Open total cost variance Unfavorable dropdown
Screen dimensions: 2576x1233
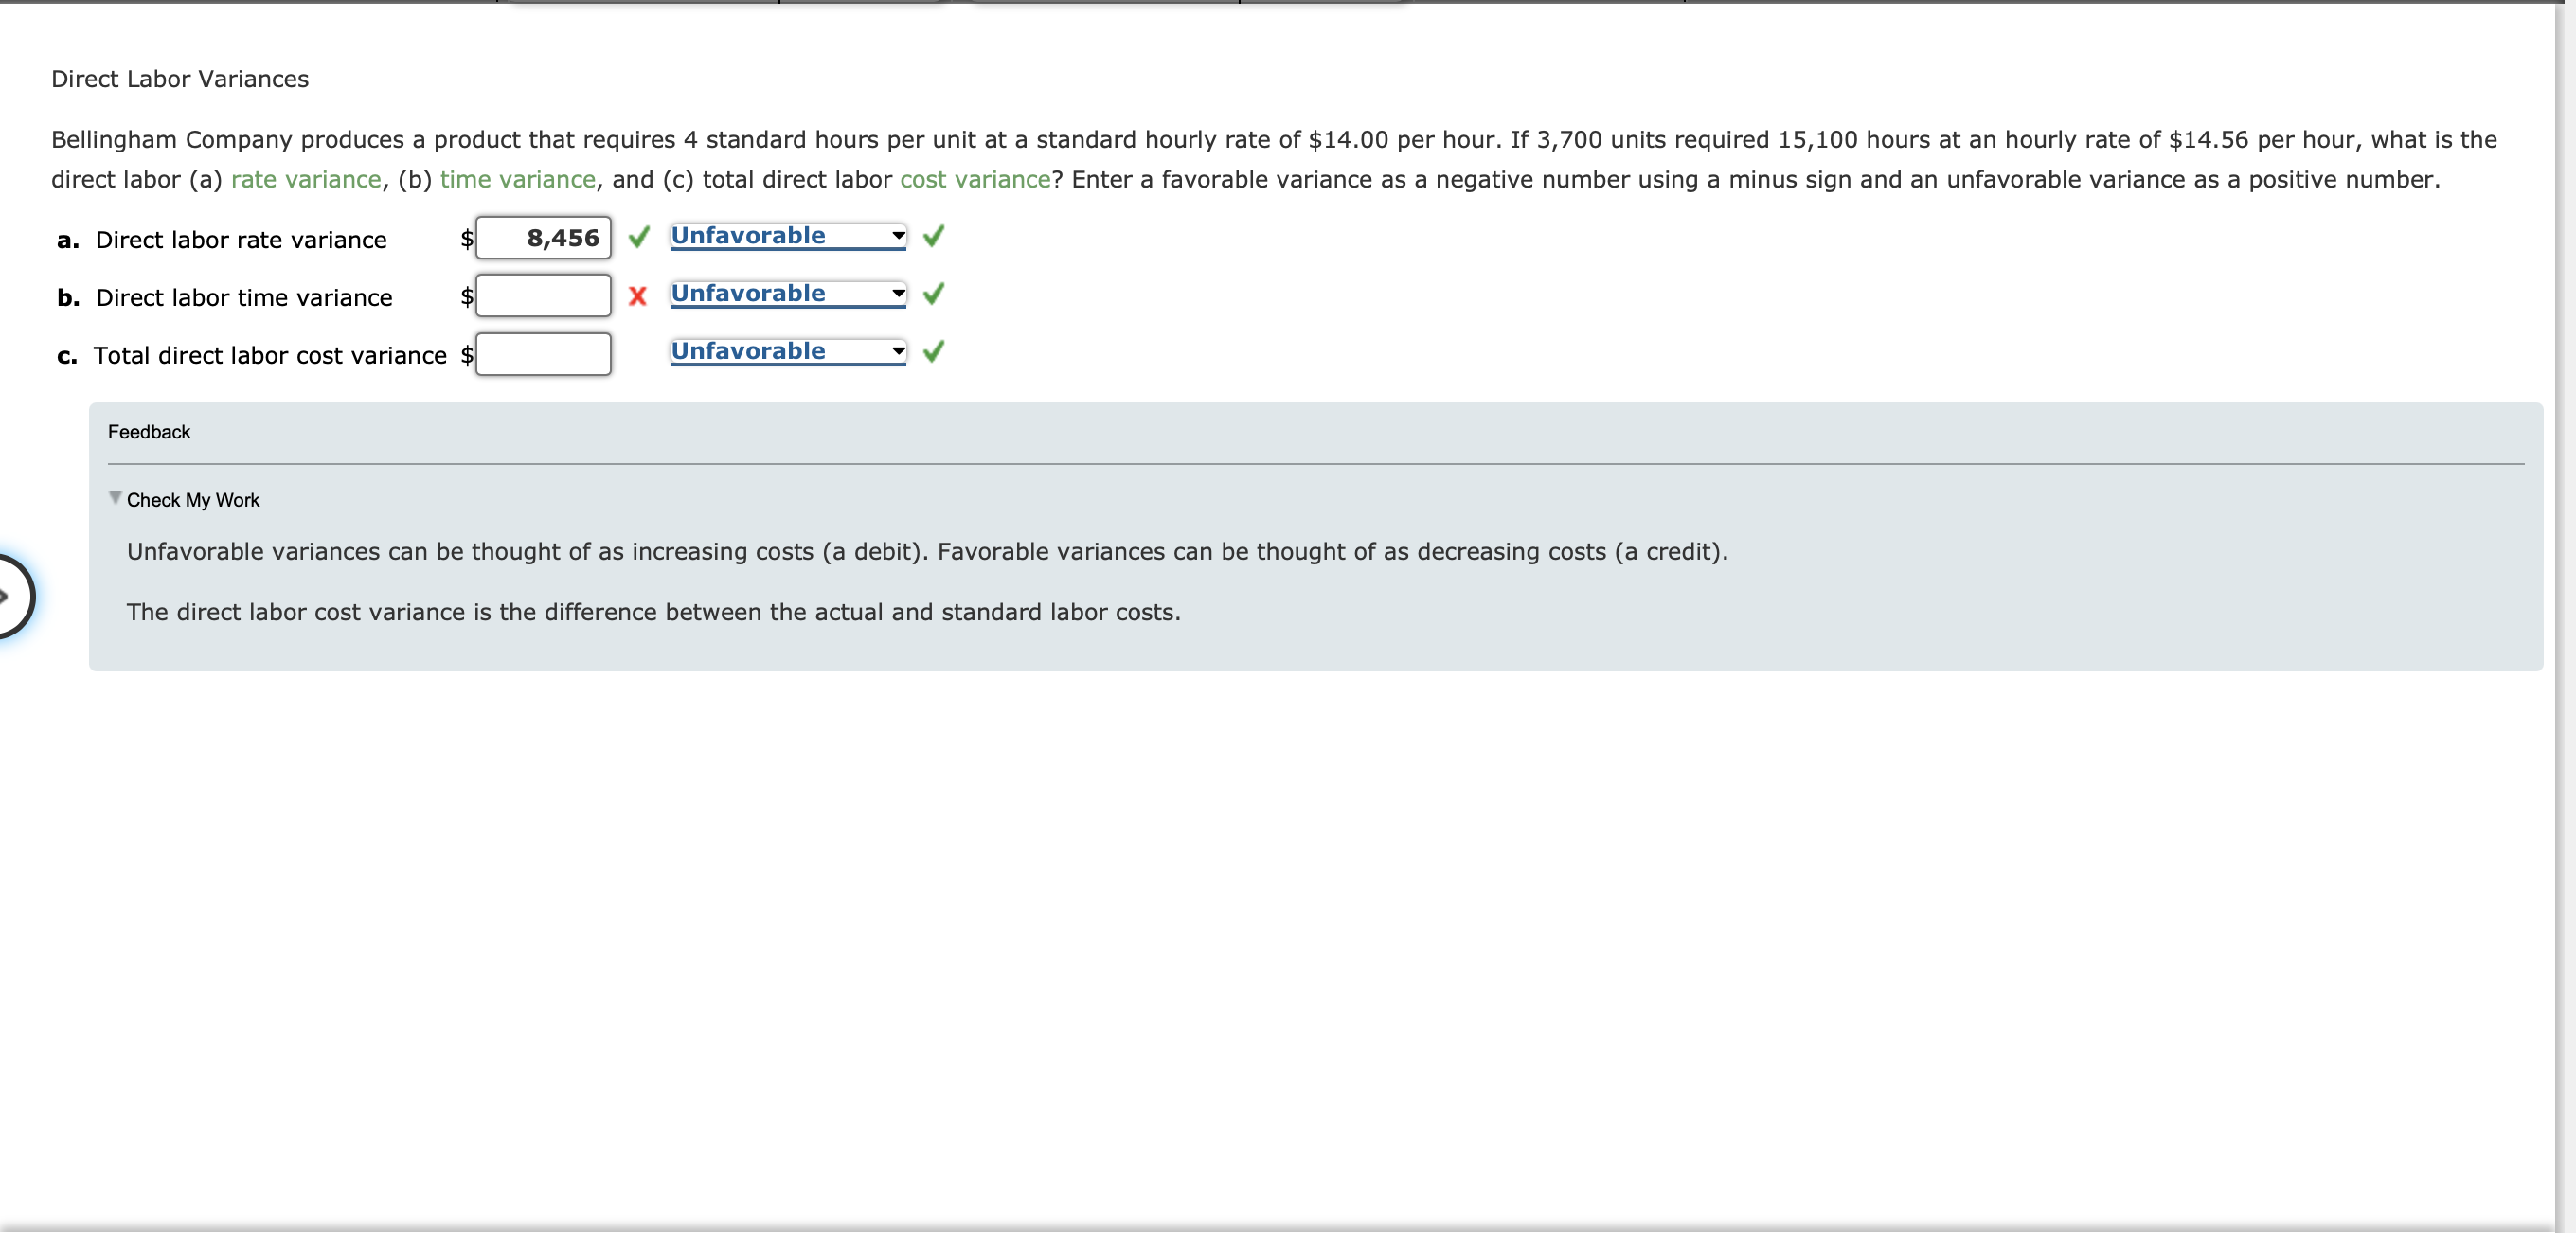click(788, 352)
